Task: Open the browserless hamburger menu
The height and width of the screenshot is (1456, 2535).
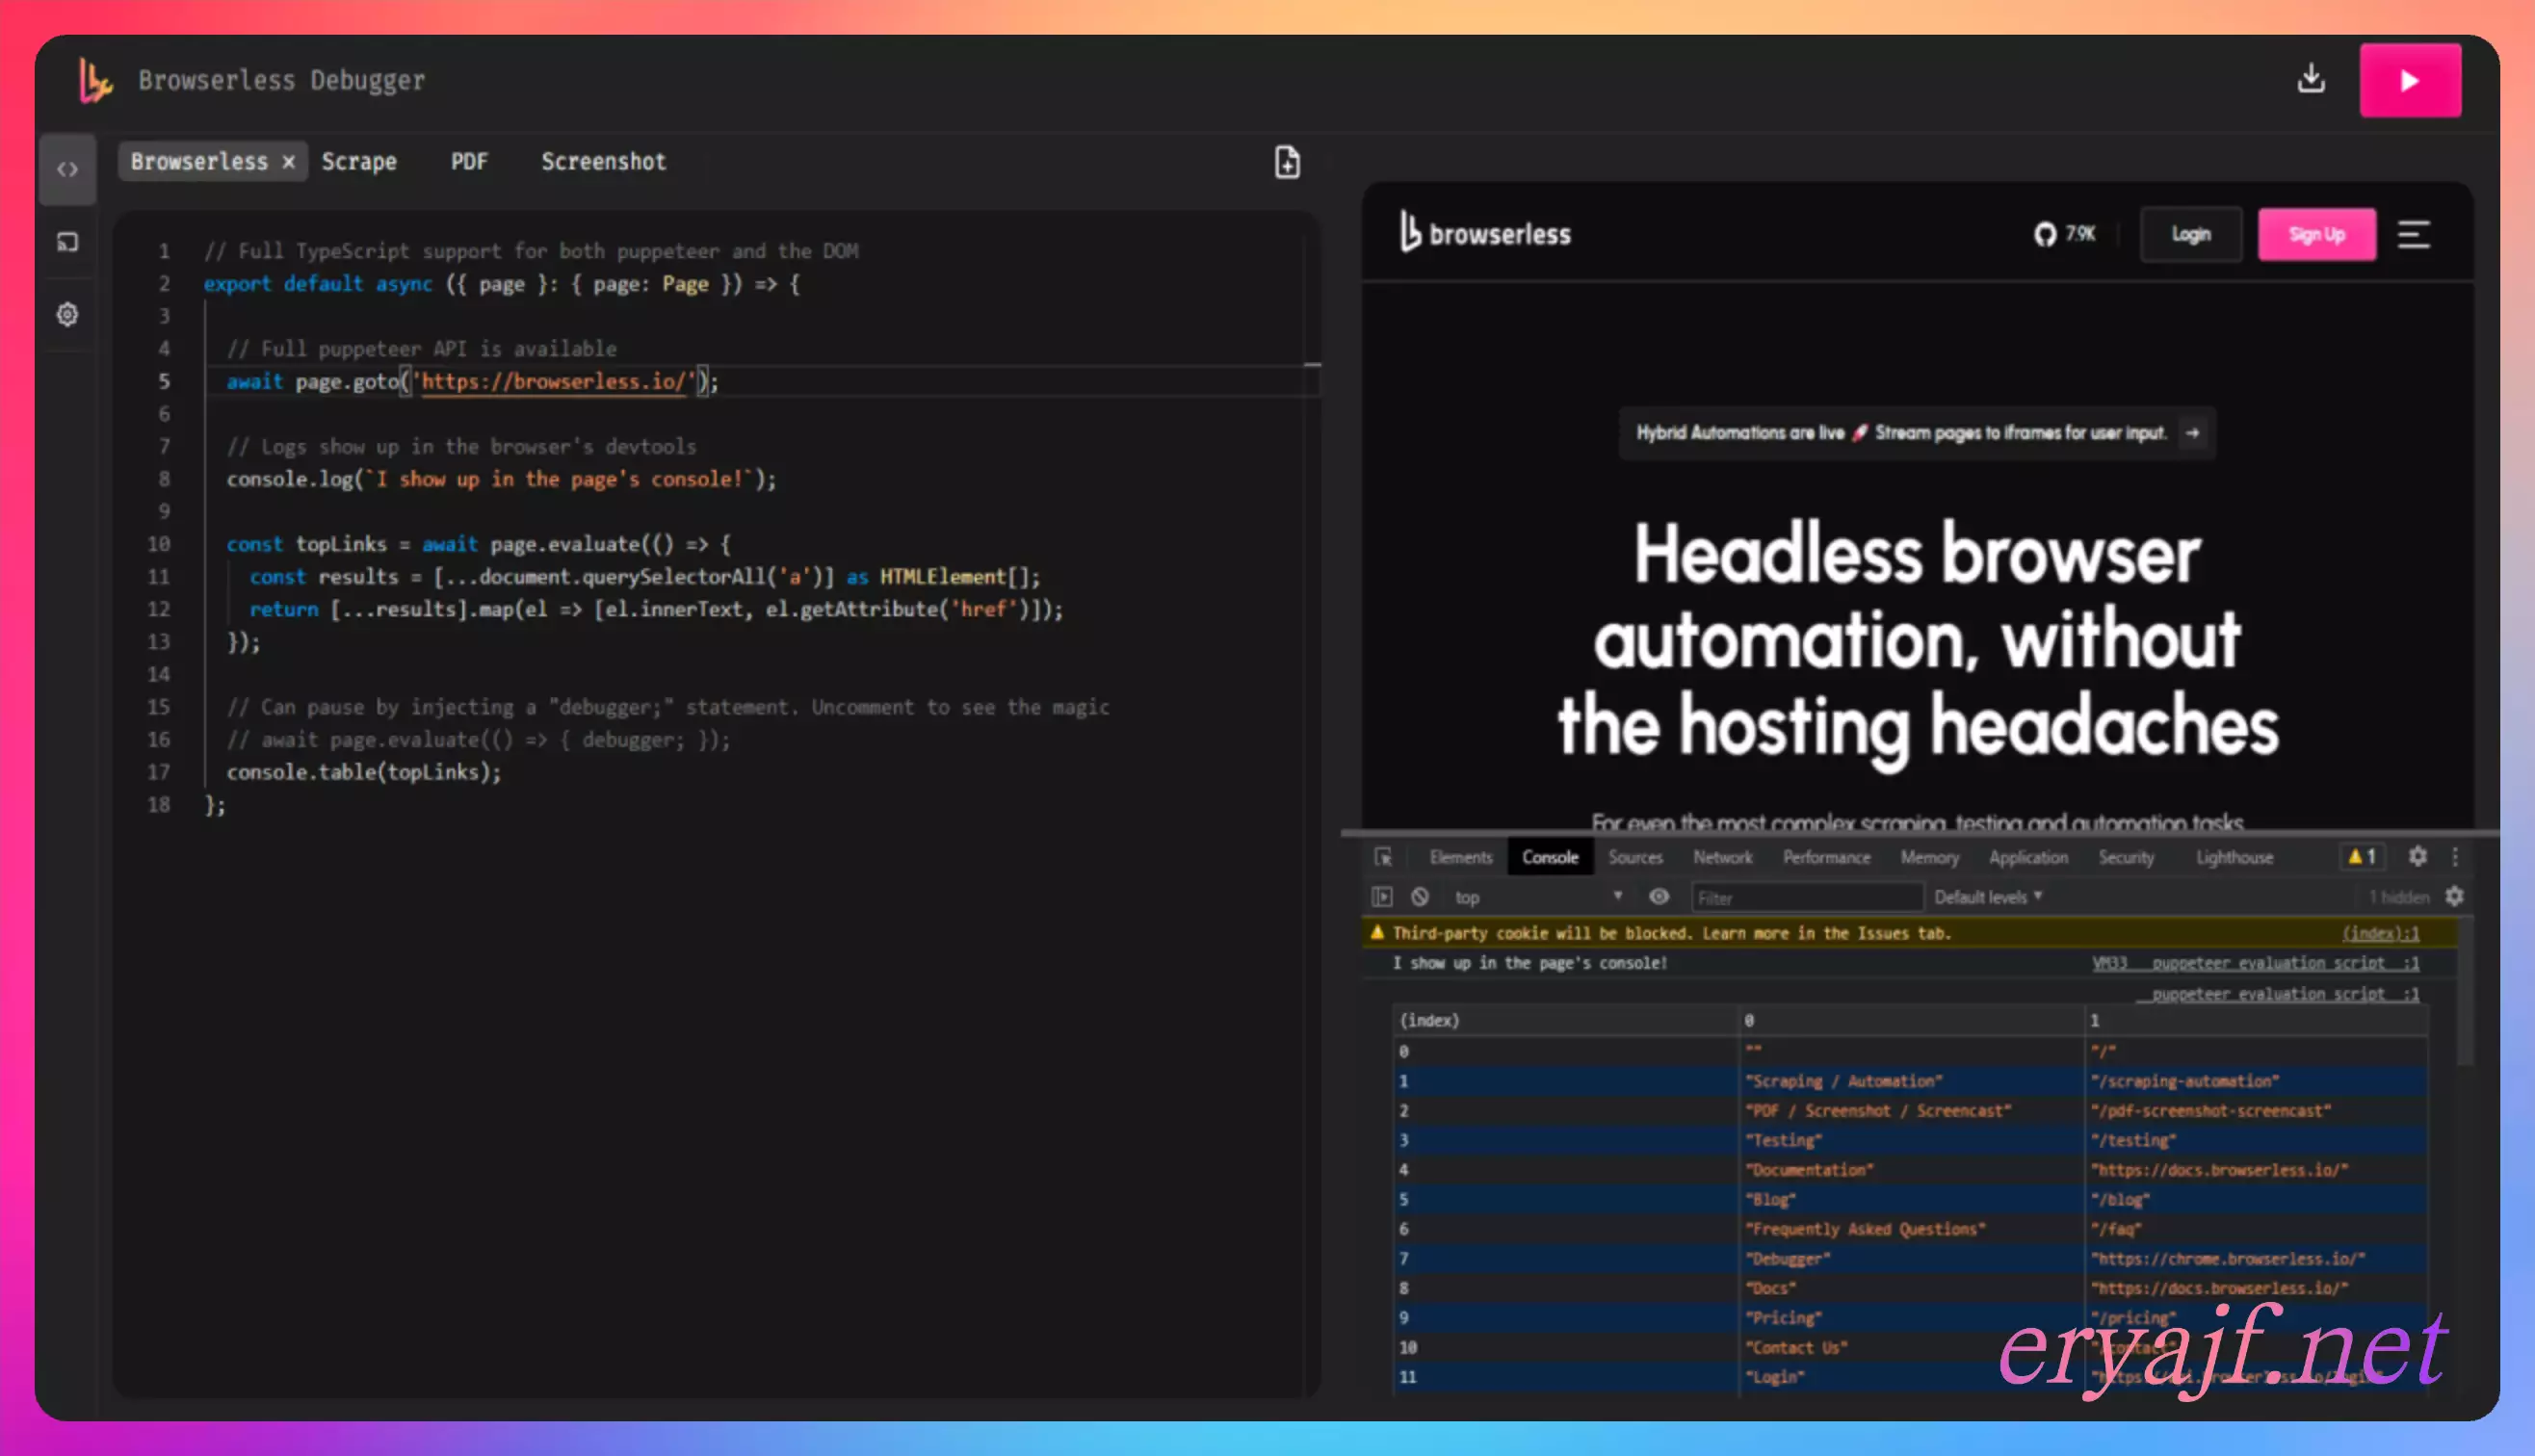Action: point(2413,235)
